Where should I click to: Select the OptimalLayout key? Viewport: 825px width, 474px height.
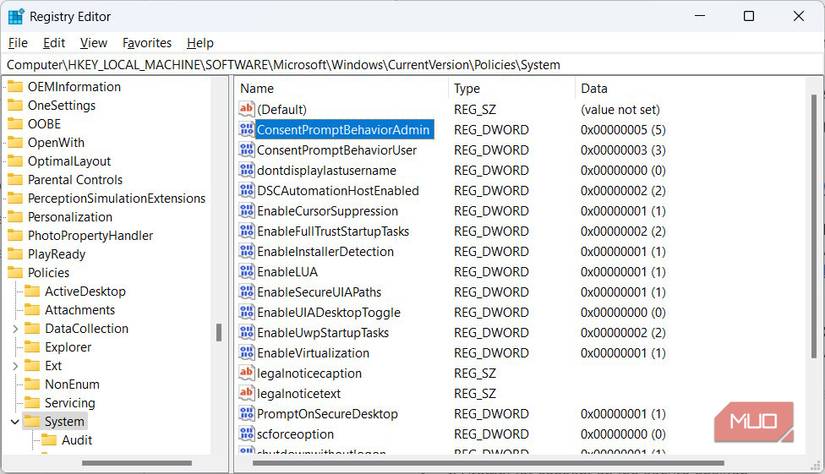tap(69, 161)
